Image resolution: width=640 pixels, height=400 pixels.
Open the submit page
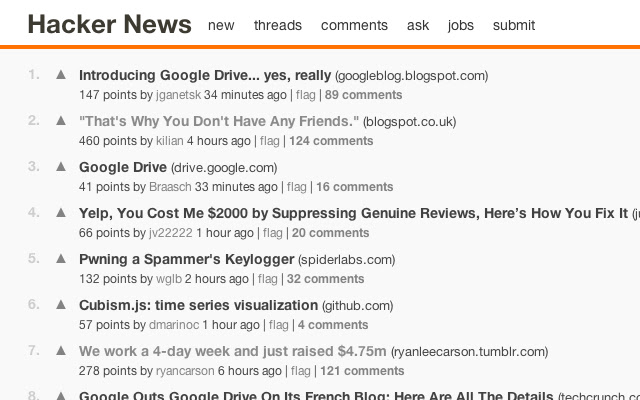(513, 25)
